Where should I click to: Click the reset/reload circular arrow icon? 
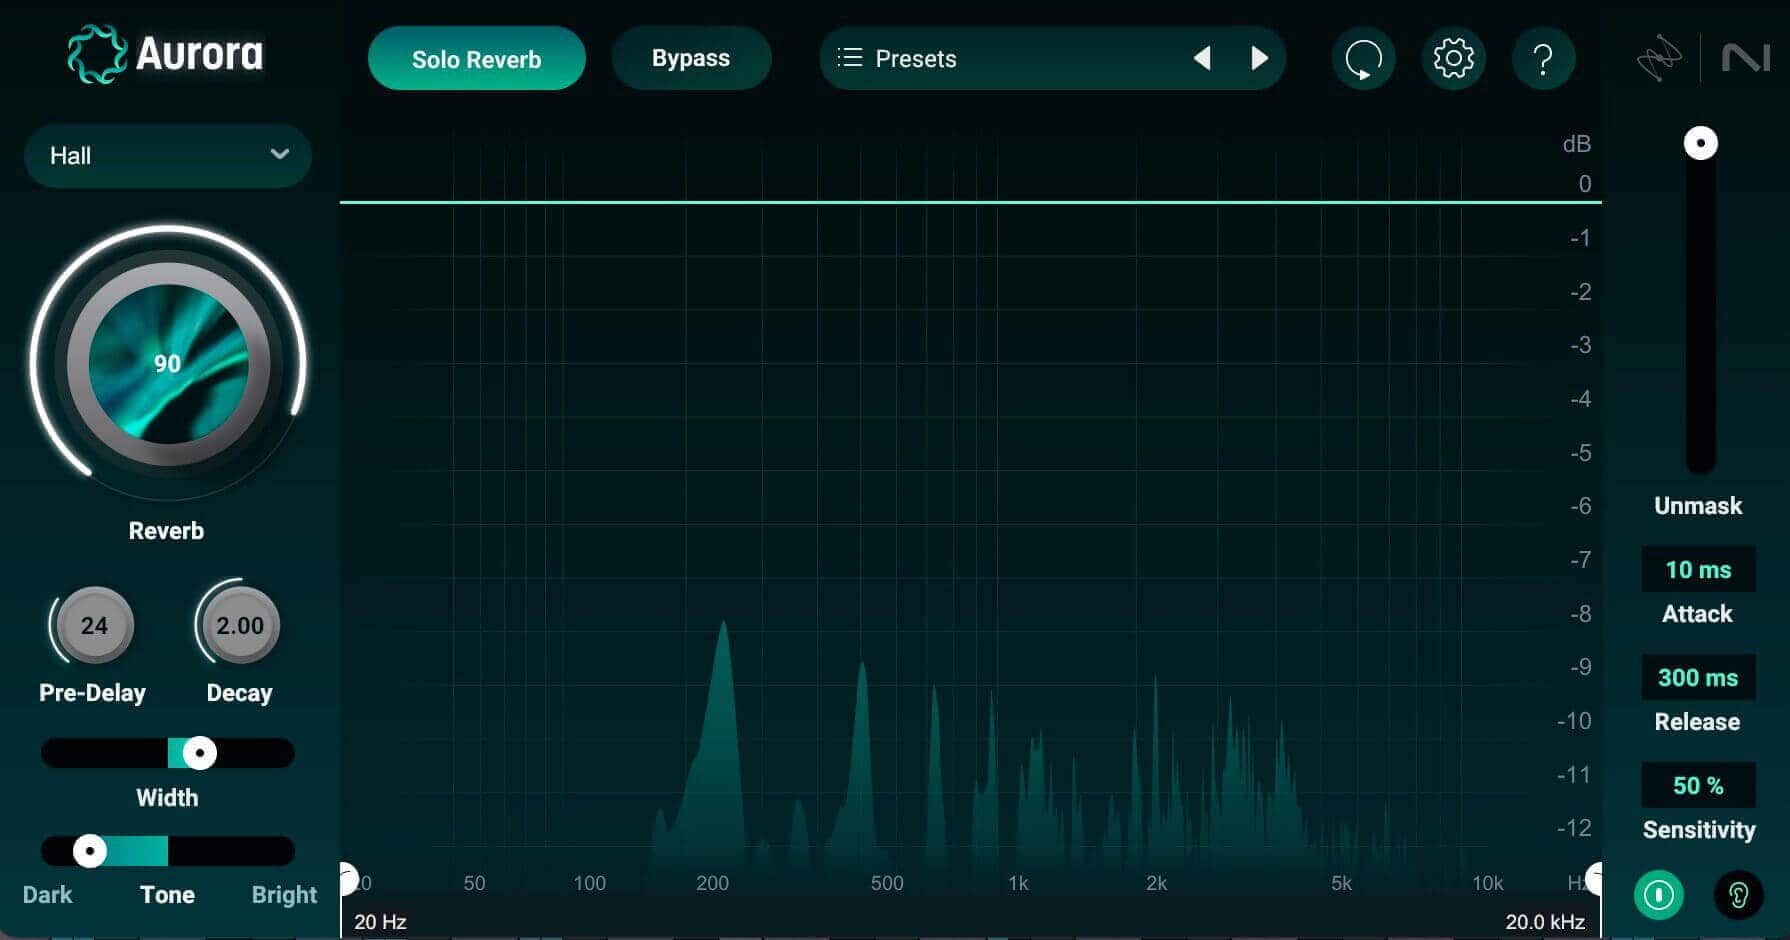pos(1363,59)
